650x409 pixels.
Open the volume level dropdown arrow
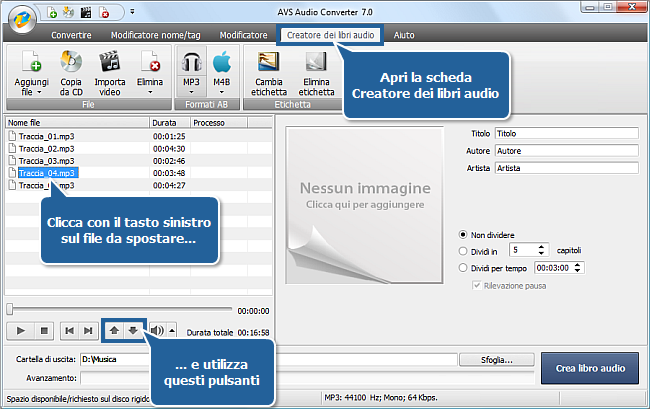172,330
